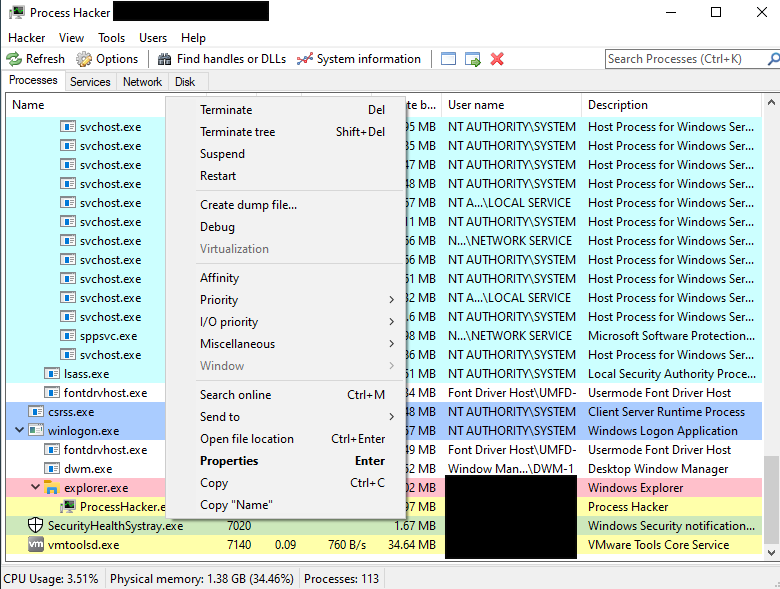Select Create dump file from menu
The image size is (780, 589).
pos(248,205)
